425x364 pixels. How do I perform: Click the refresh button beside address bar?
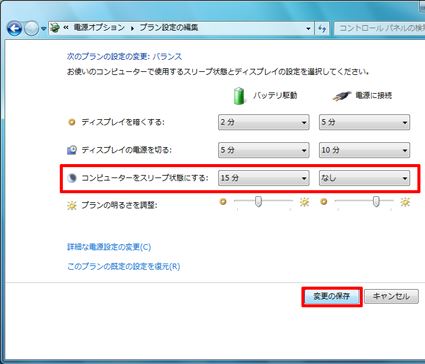click(322, 29)
